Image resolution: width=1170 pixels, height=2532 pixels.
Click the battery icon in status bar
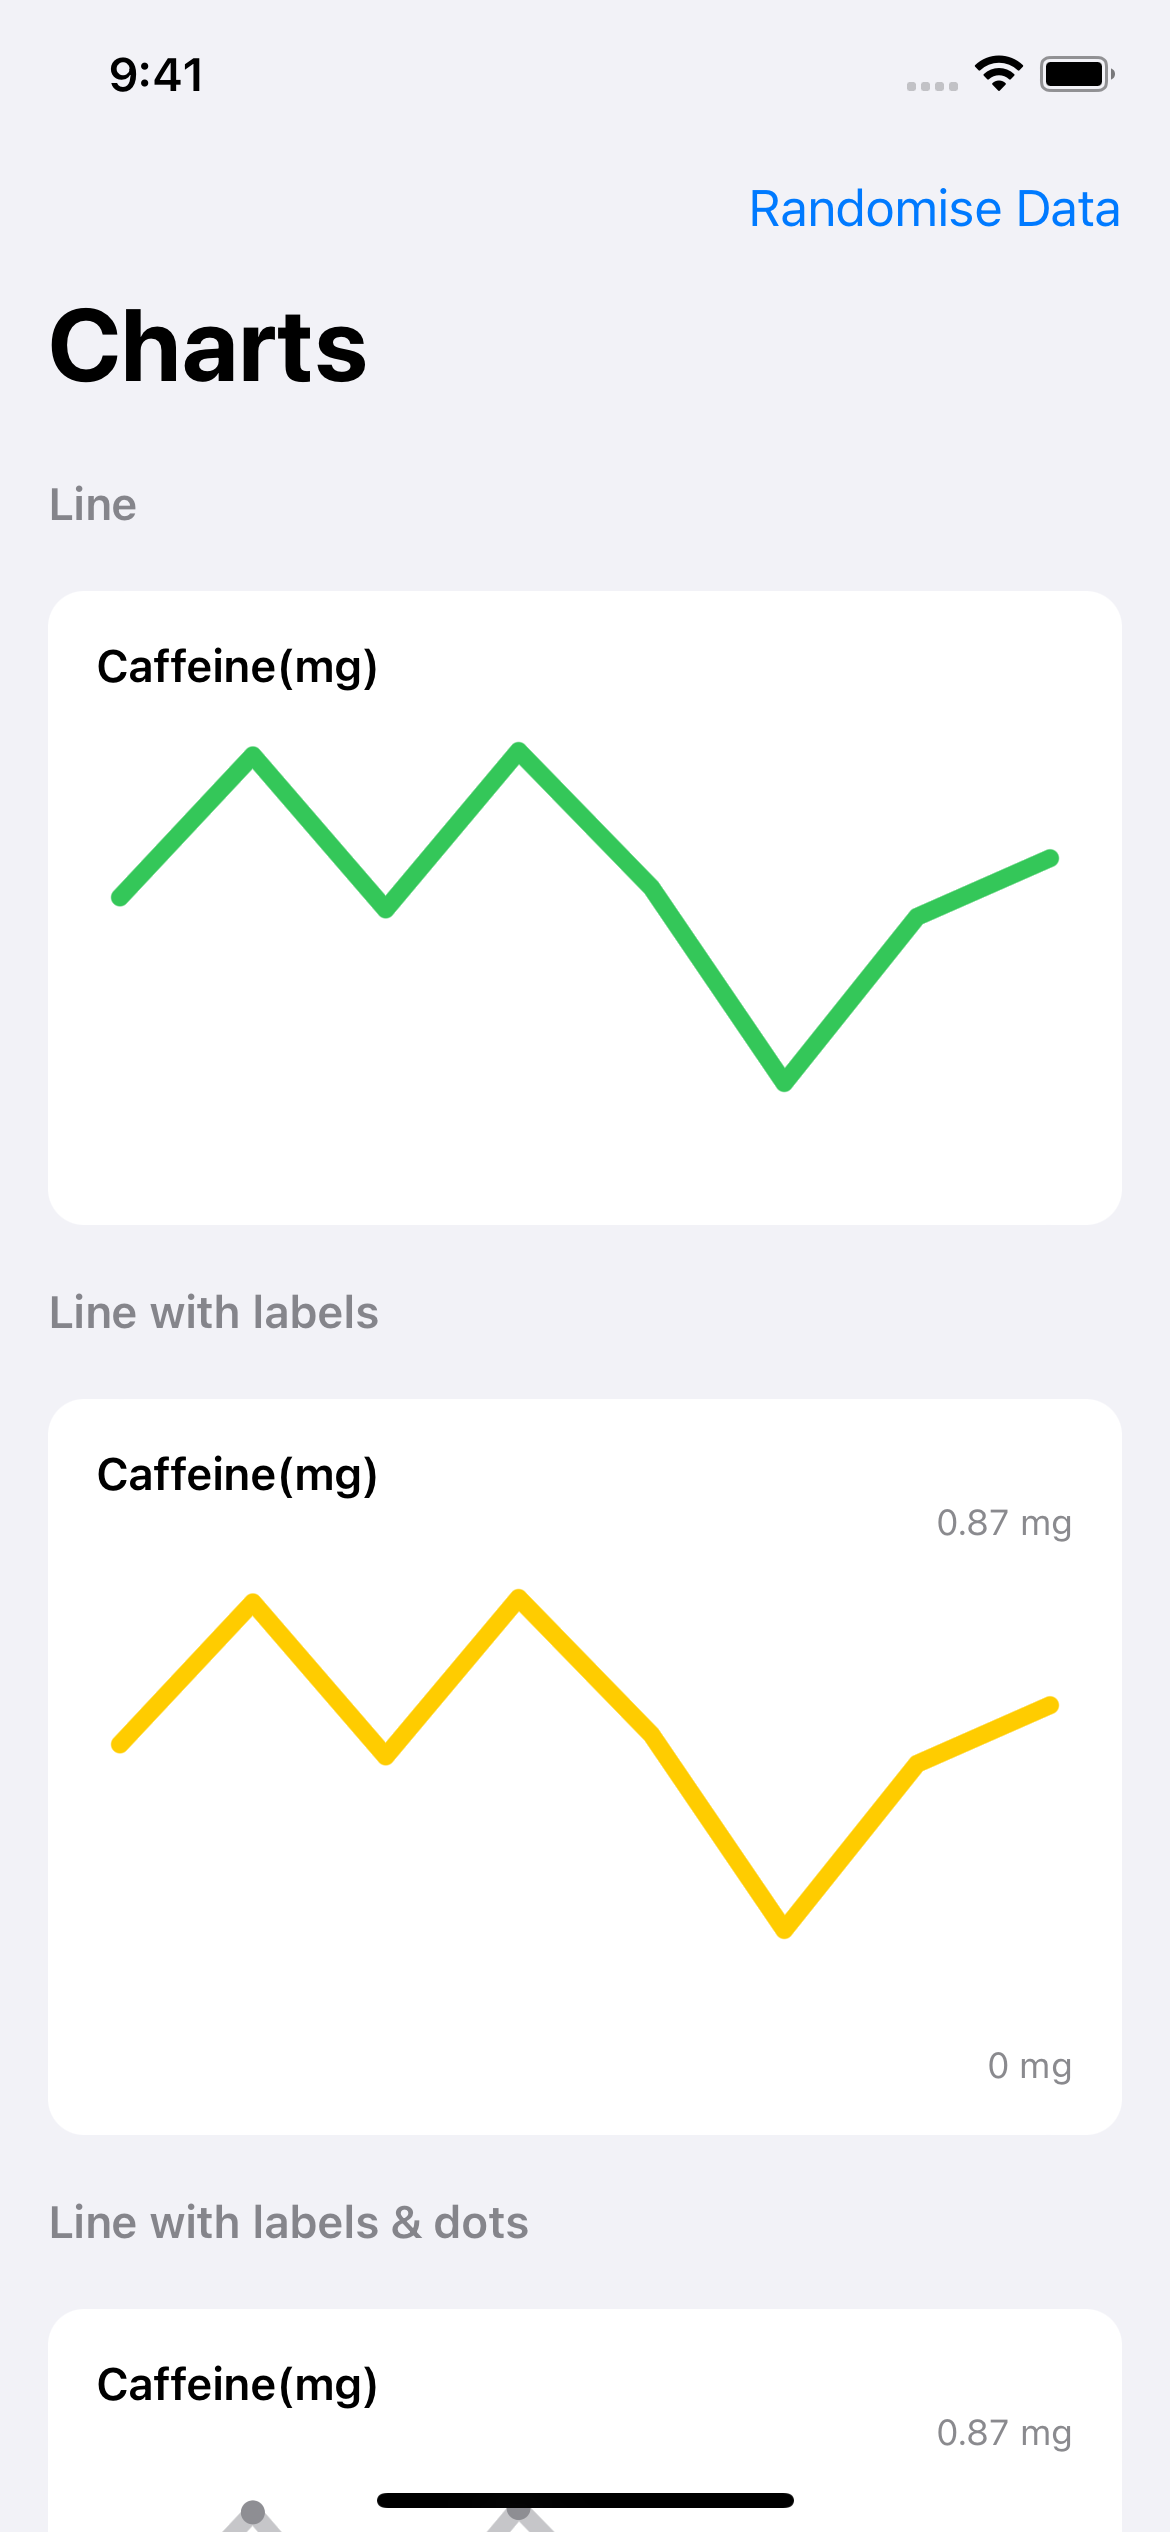1077,74
